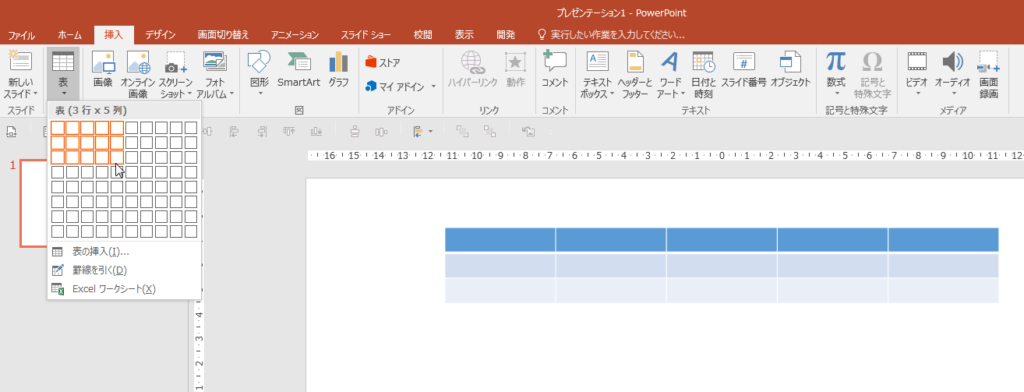This screenshot has height=392, width=1024.
Task: Add a comment with コメント
Action: point(555,69)
